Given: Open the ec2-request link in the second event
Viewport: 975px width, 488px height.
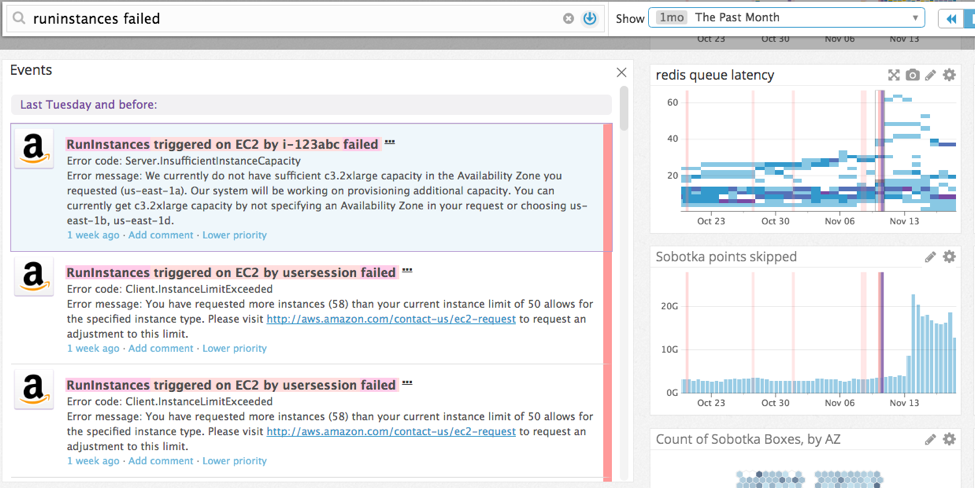Looking at the screenshot, I should click(x=391, y=319).
